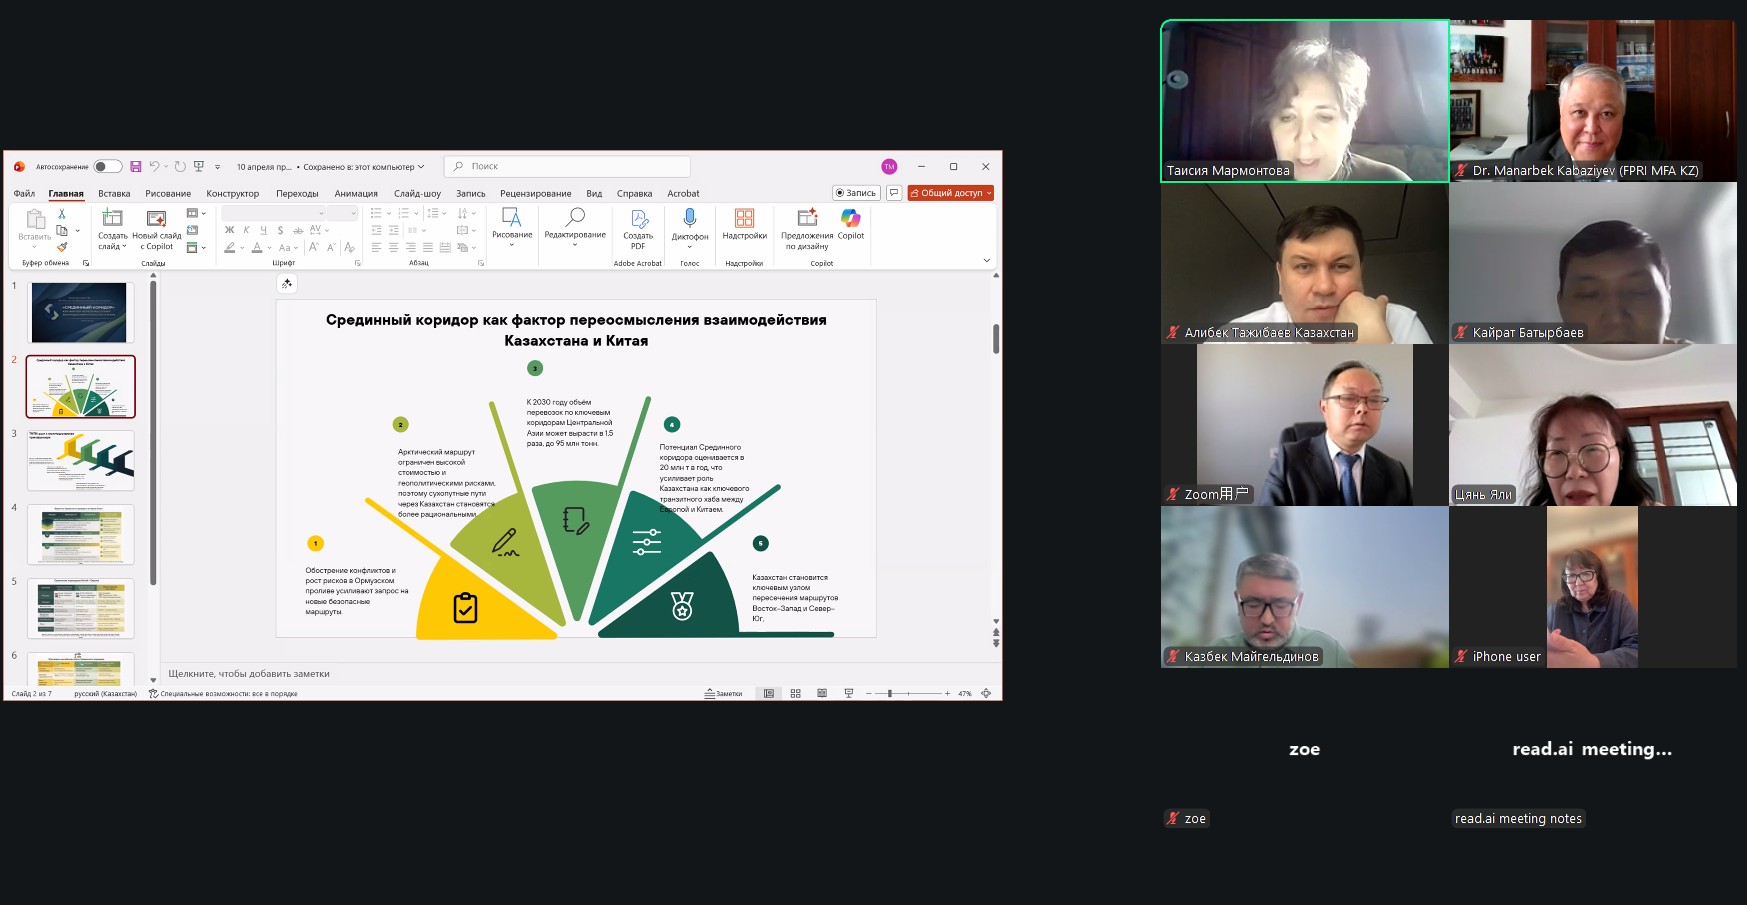Switch to slide sorter view in status bar
This screenshot has height=905, width=1747.
pyautogui.click(x=796, y=693)
